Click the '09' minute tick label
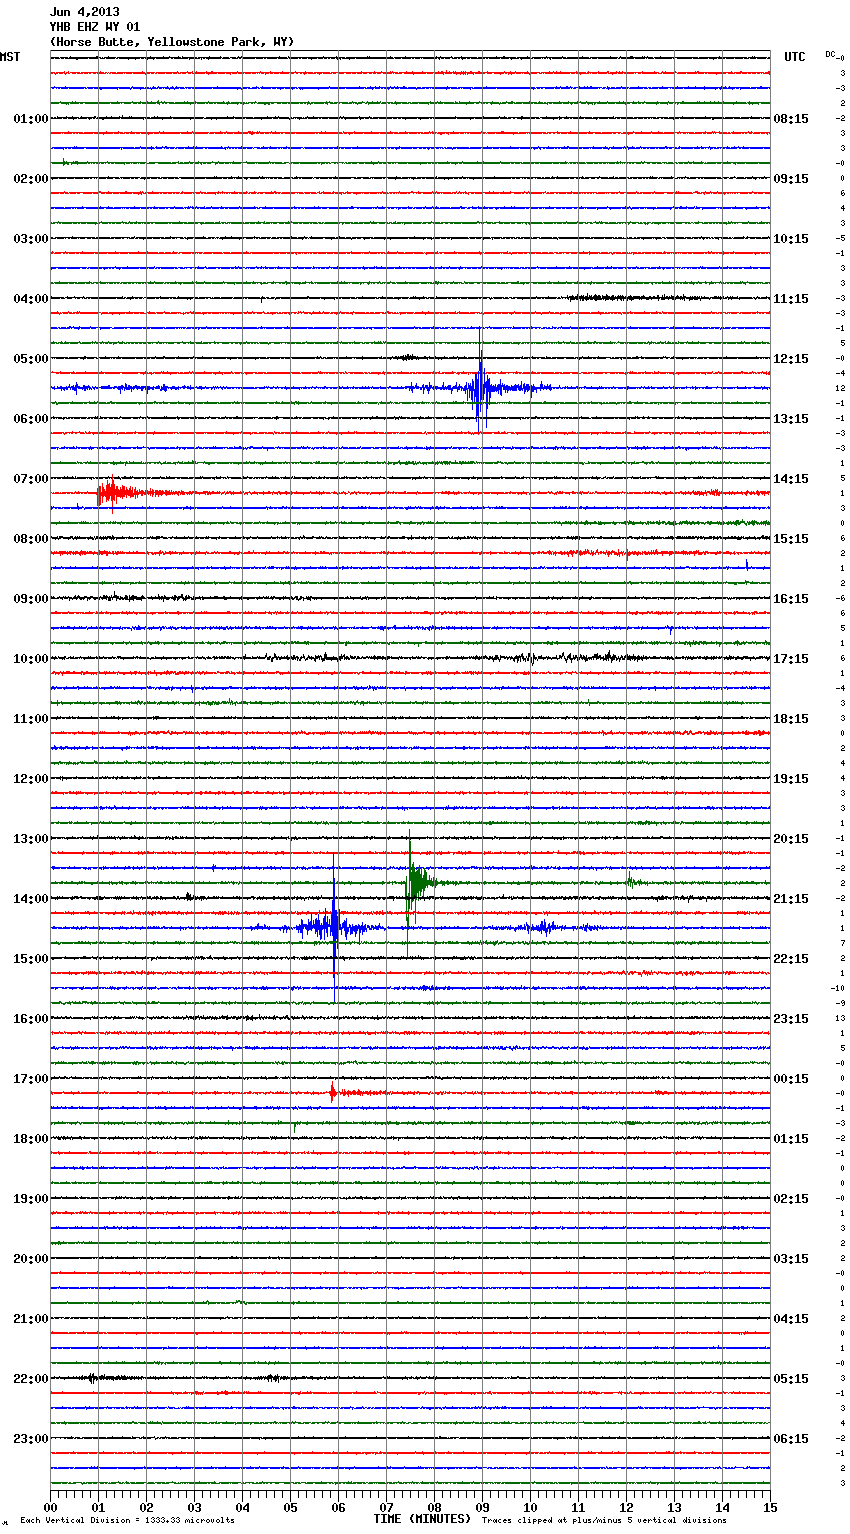 pyautogui.click(x=482, y=1508)
